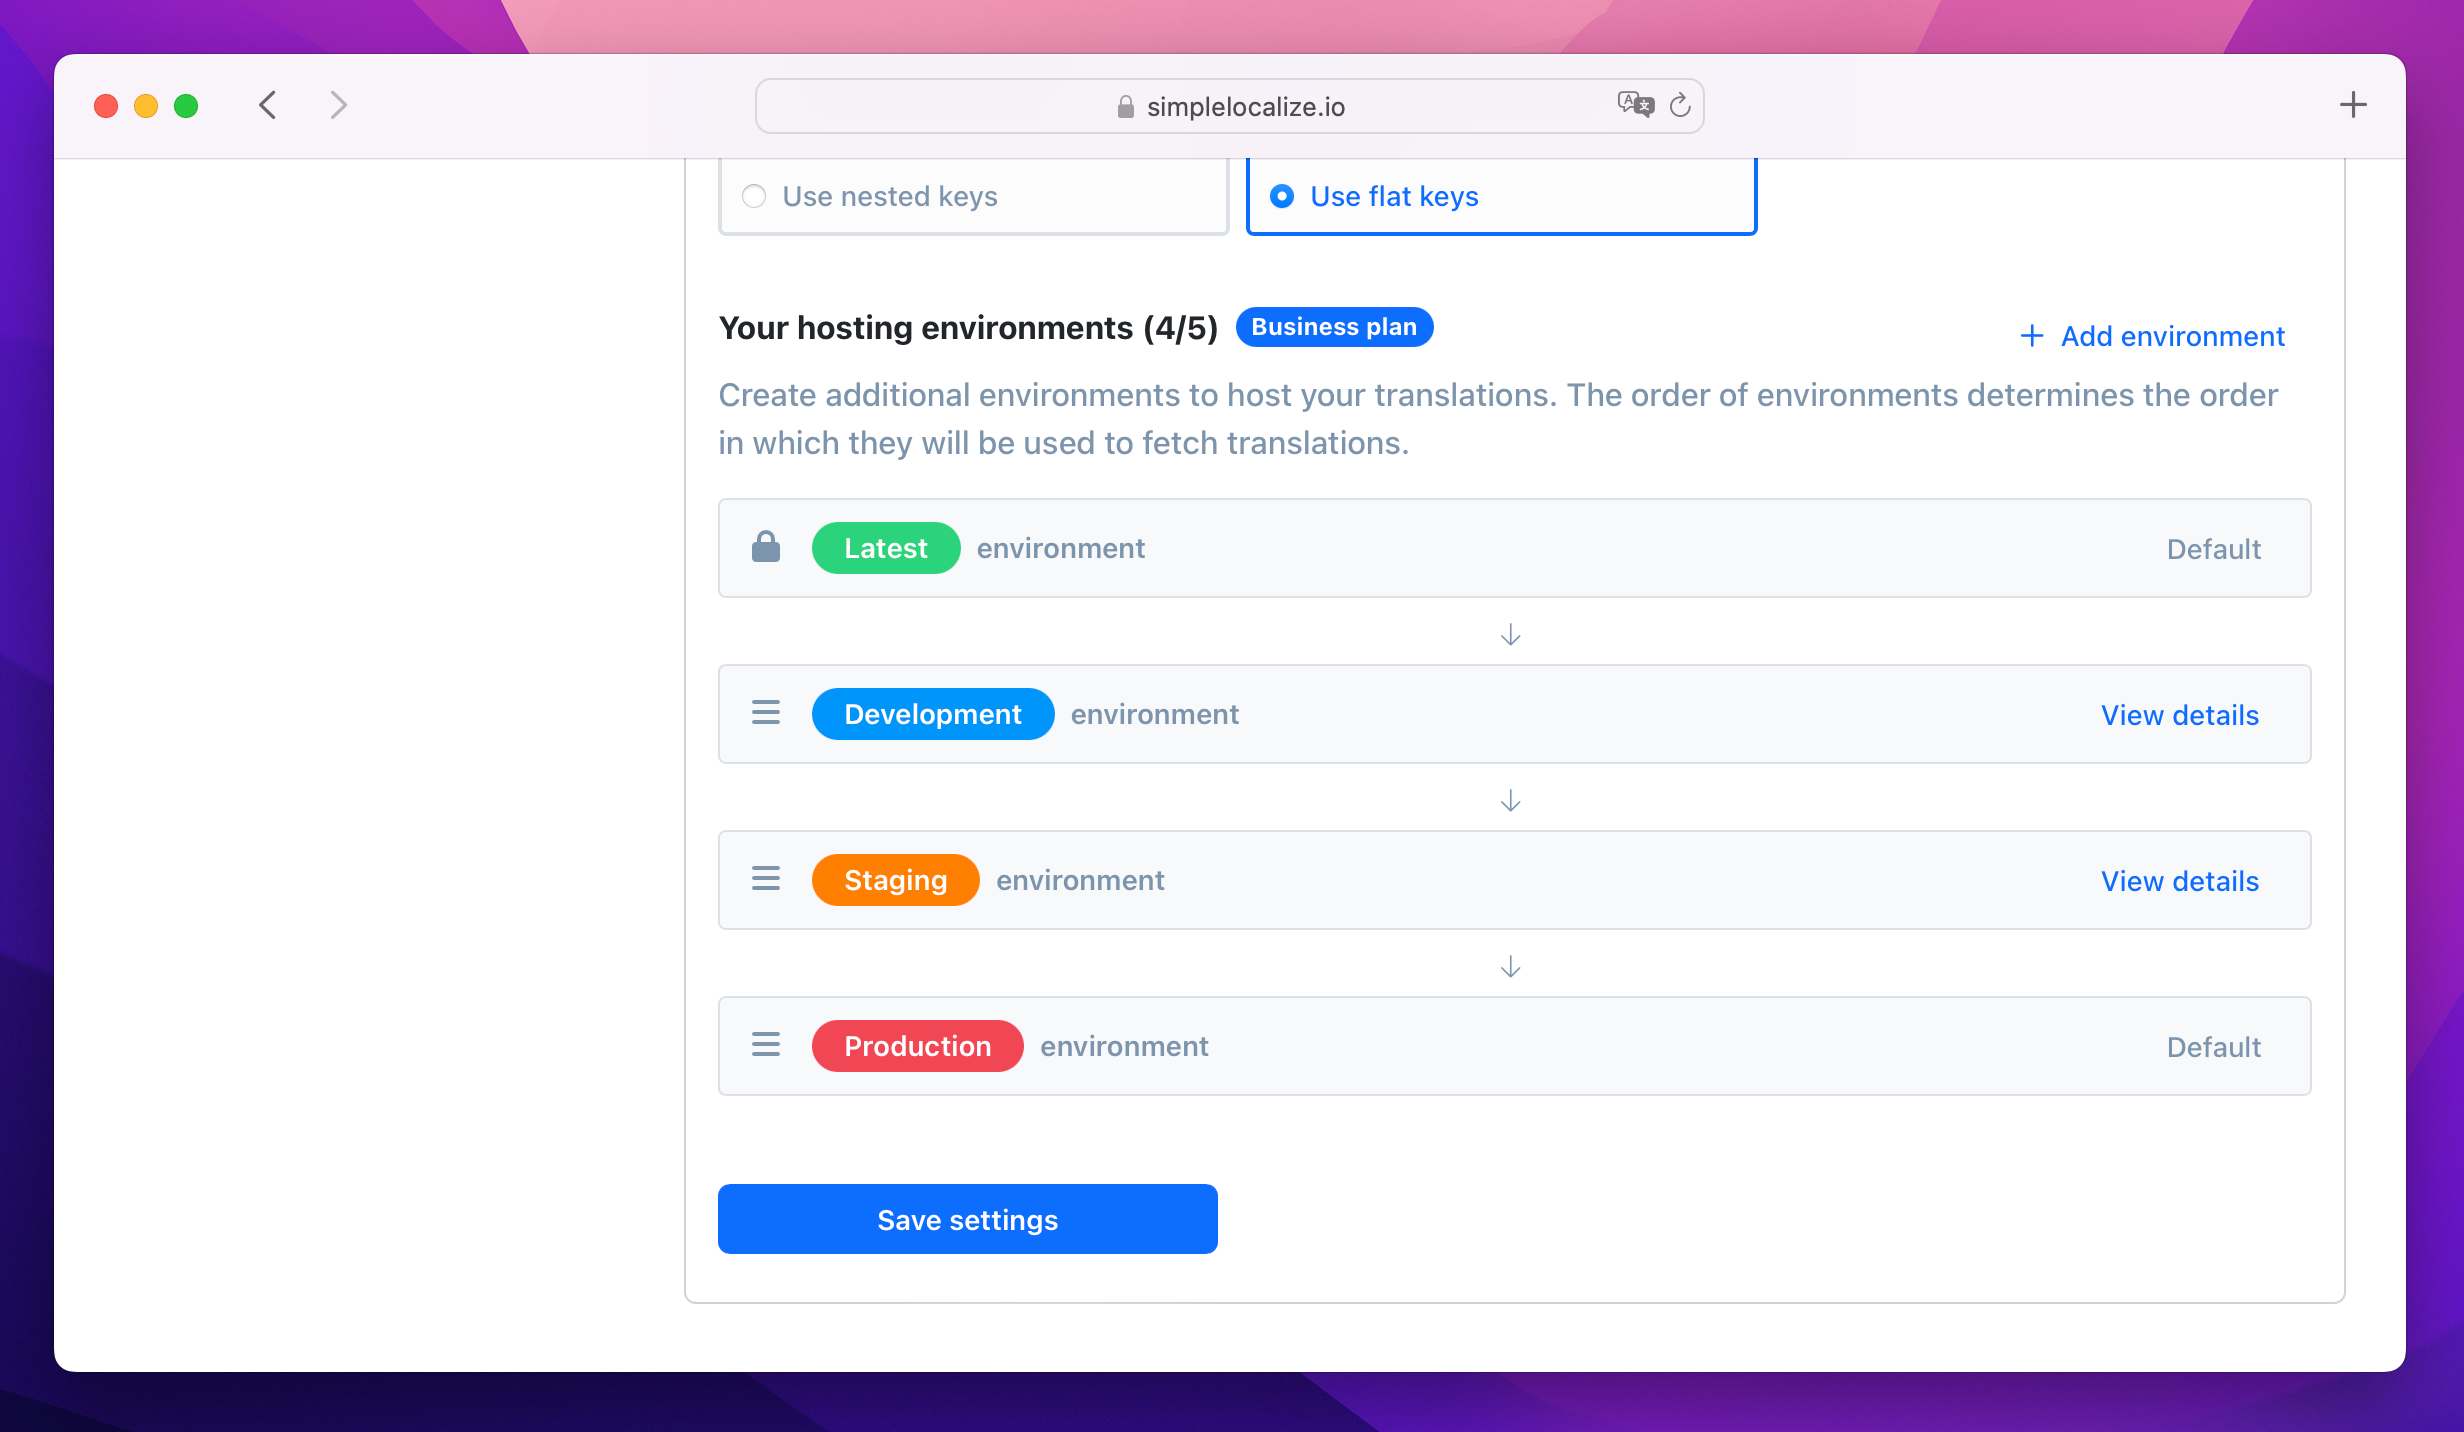
Task: Click View details for Staging environment
Action: pyautogui.click(x=2181, y=880)
